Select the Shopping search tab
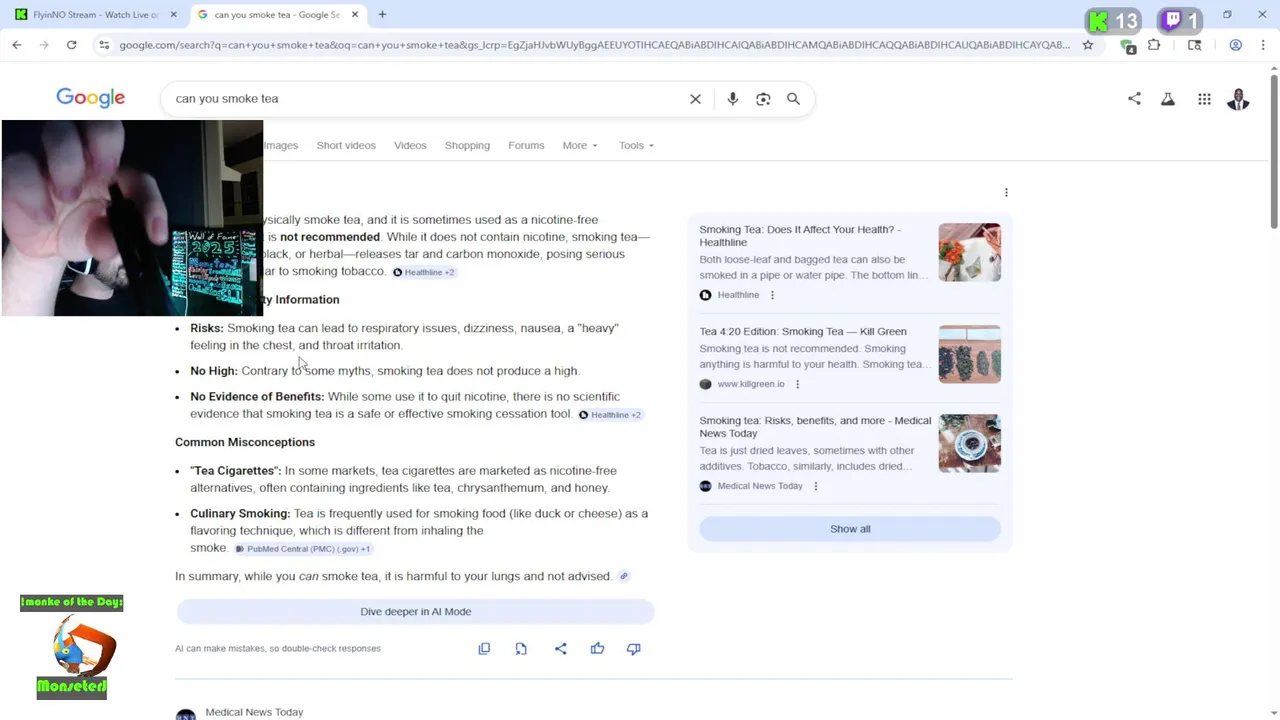The height and width of the screenshot is (720, 1280). (x=467, y=146)
